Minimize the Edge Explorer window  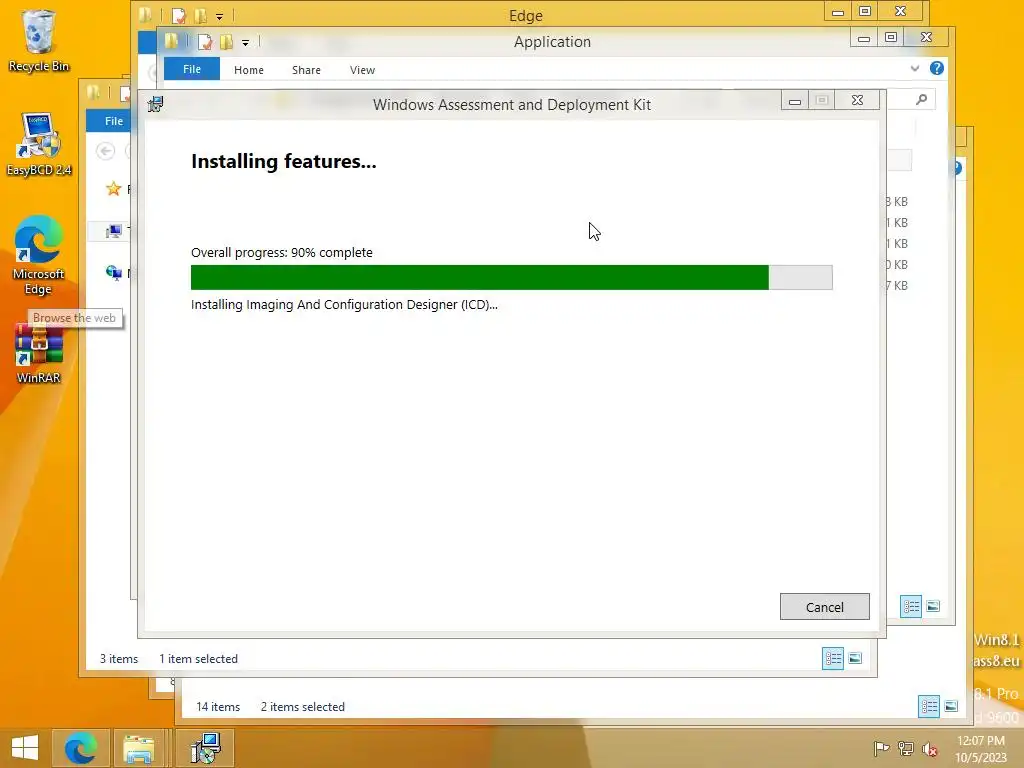pos(838,11)
